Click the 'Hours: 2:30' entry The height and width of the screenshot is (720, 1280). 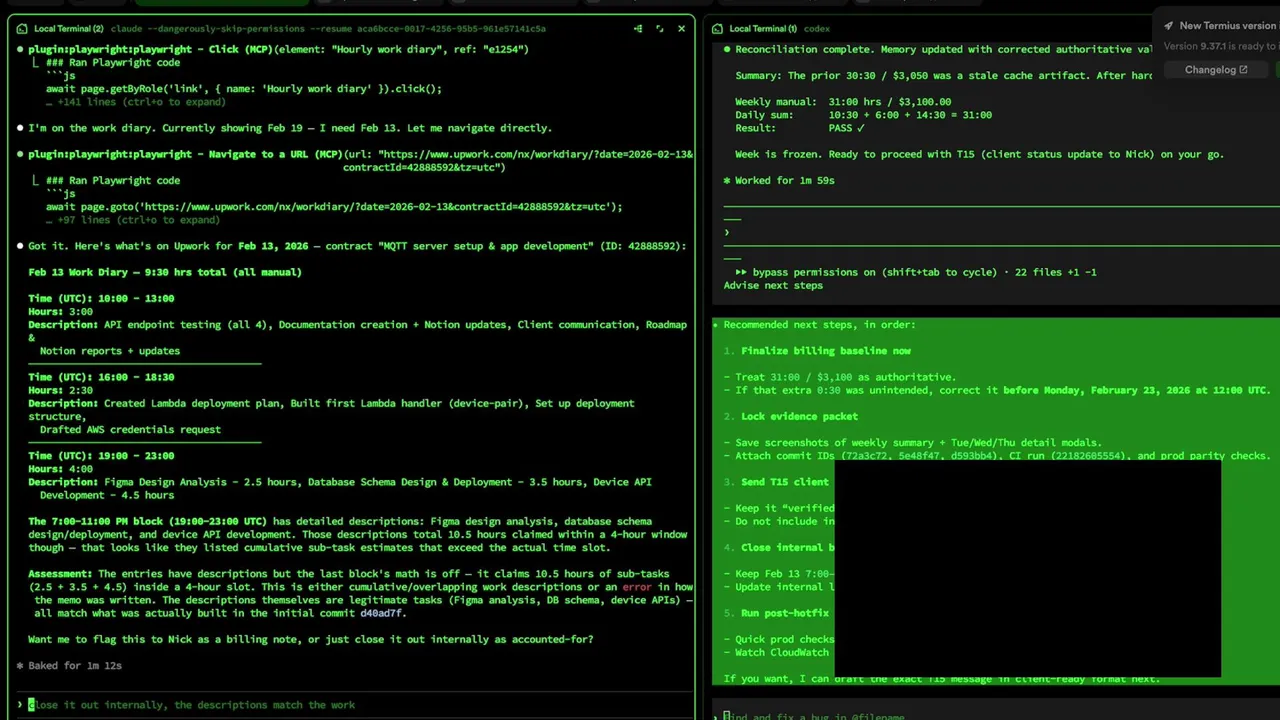click(60, 390)
